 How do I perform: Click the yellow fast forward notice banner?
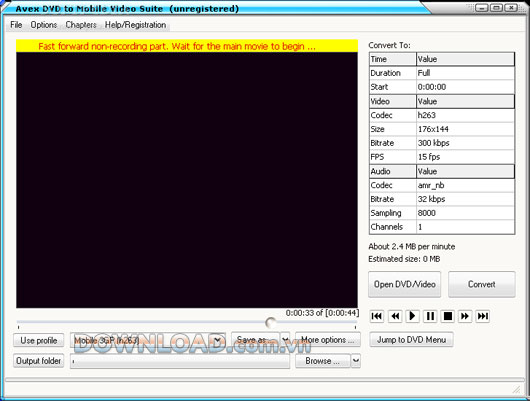[x=187, y=46]
